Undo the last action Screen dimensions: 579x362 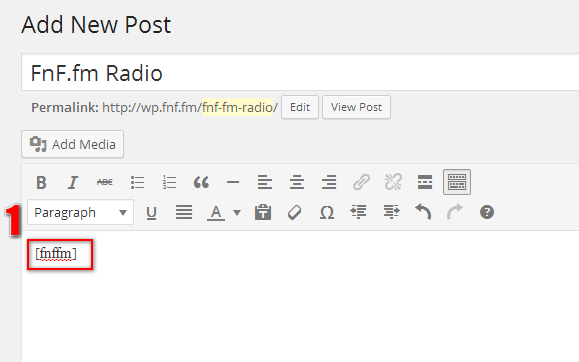pyautogui.click(x=423, y=212)
